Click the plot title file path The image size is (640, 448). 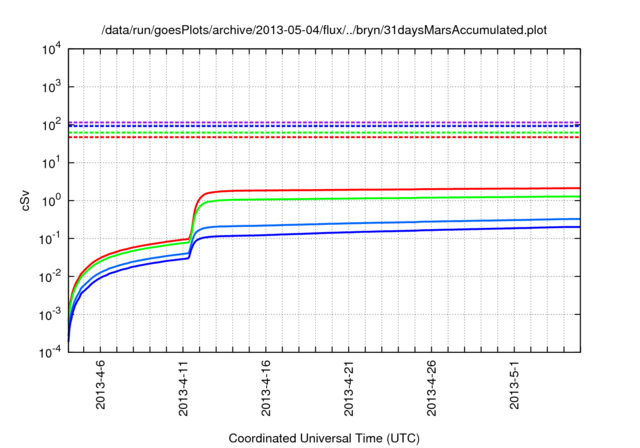(324, 30)
